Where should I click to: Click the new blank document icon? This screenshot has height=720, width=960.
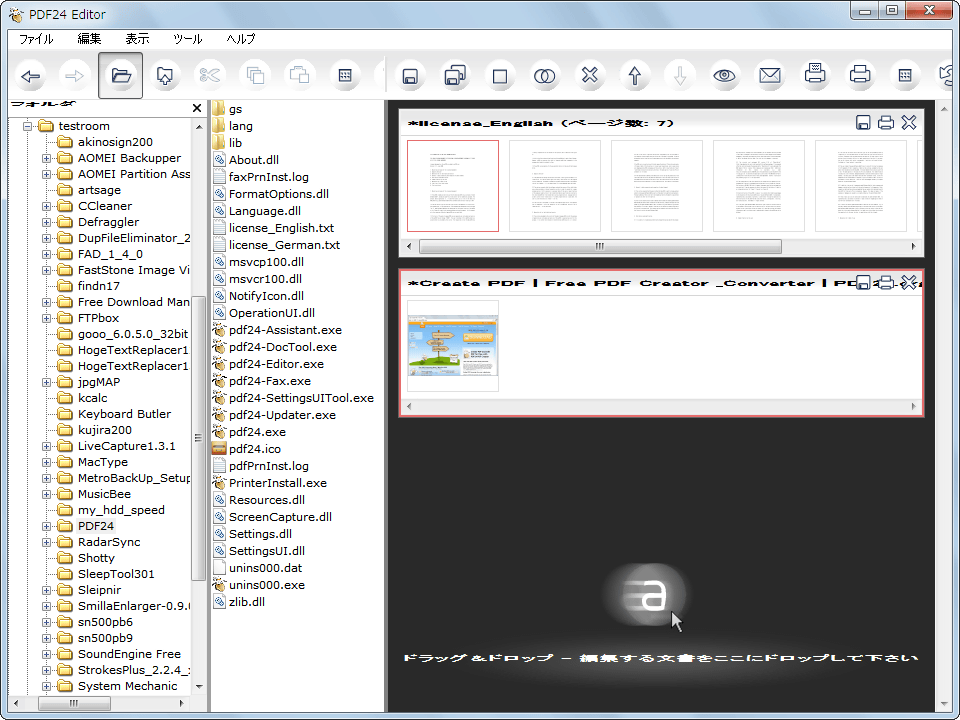coord(500,76)
